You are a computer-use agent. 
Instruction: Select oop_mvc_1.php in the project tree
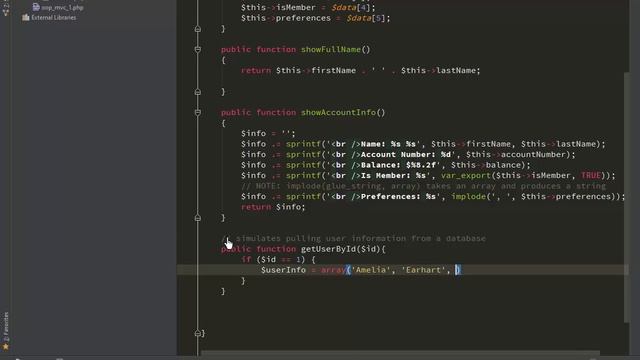click(x=62, y=7)
